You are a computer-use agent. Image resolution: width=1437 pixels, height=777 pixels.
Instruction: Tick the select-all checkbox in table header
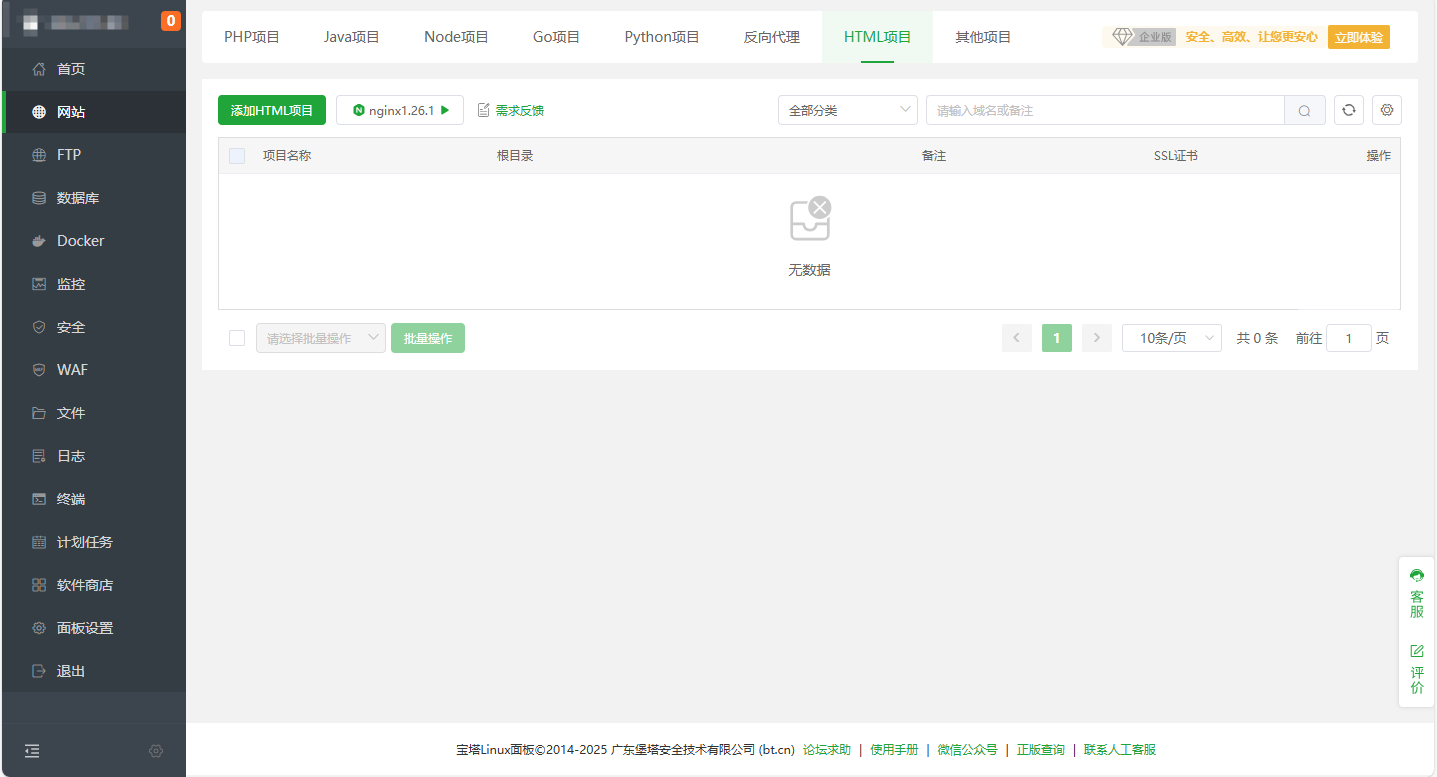pos(237,156)
